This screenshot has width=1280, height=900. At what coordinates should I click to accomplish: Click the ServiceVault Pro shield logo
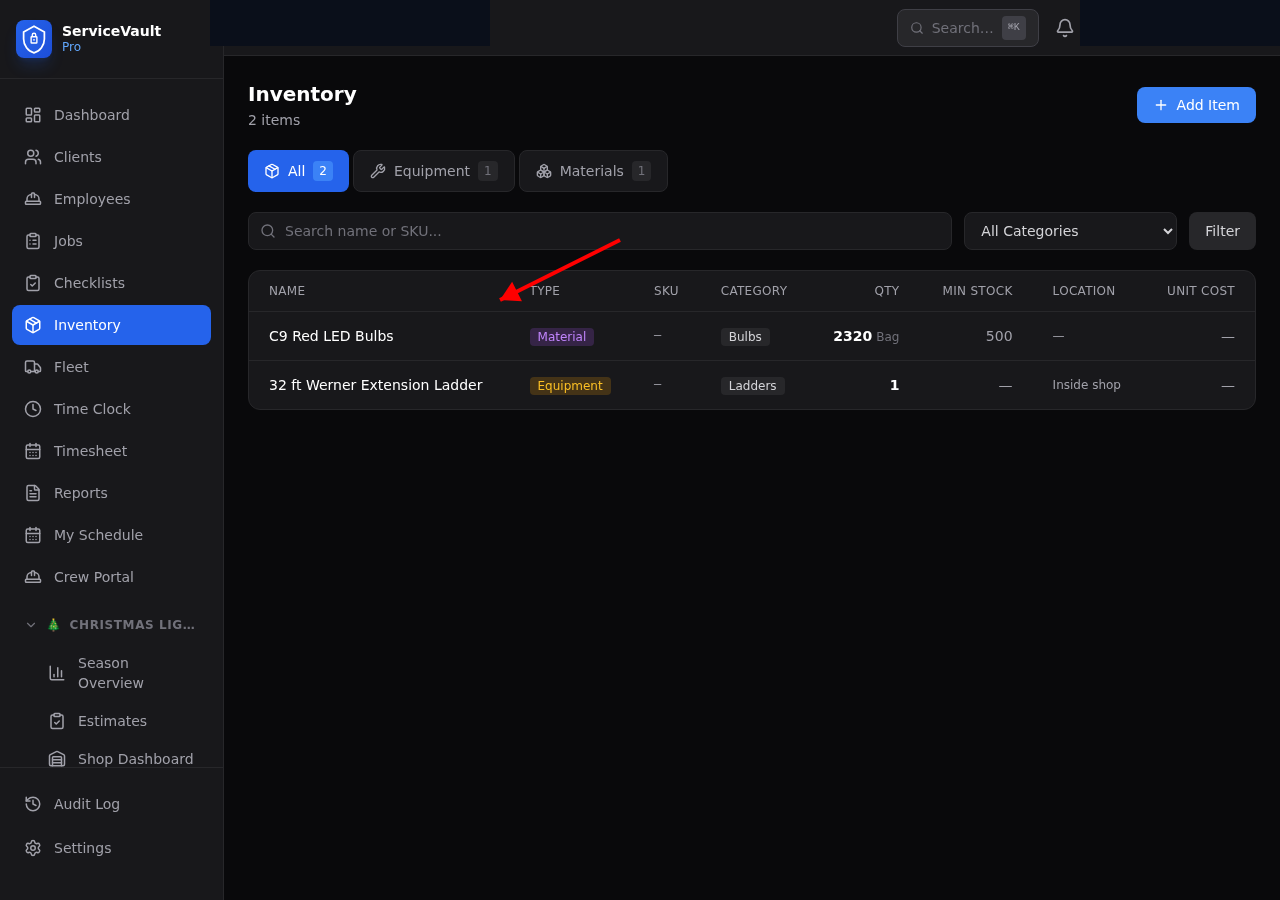click(x=33, y=39)
